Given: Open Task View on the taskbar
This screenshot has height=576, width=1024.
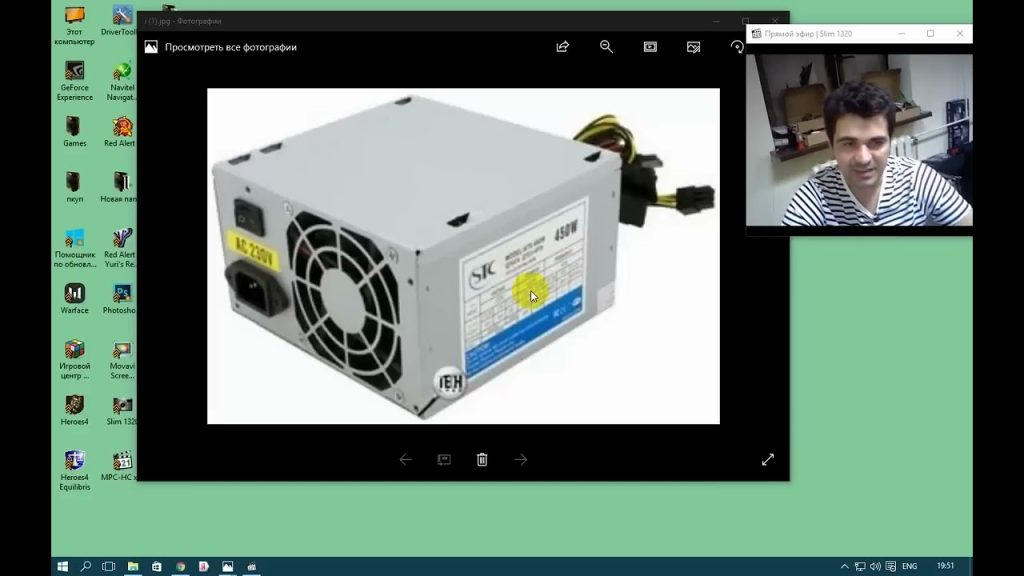Looking at the screenshot, I should (x=109, y=566).
